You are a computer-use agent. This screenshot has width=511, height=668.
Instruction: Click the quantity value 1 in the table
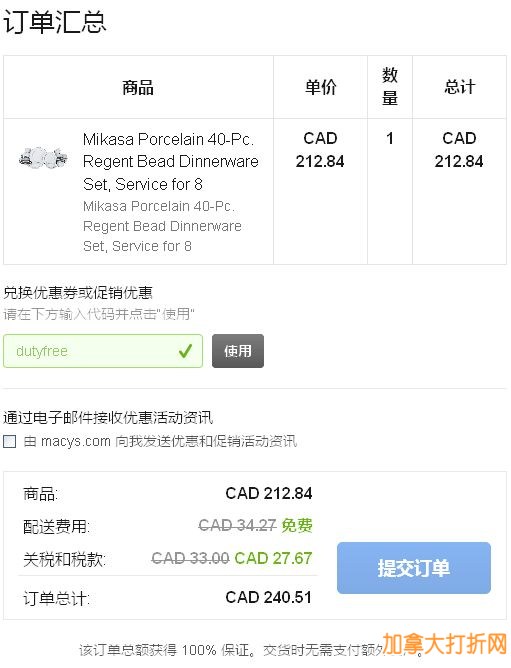(x=390, y=138)
